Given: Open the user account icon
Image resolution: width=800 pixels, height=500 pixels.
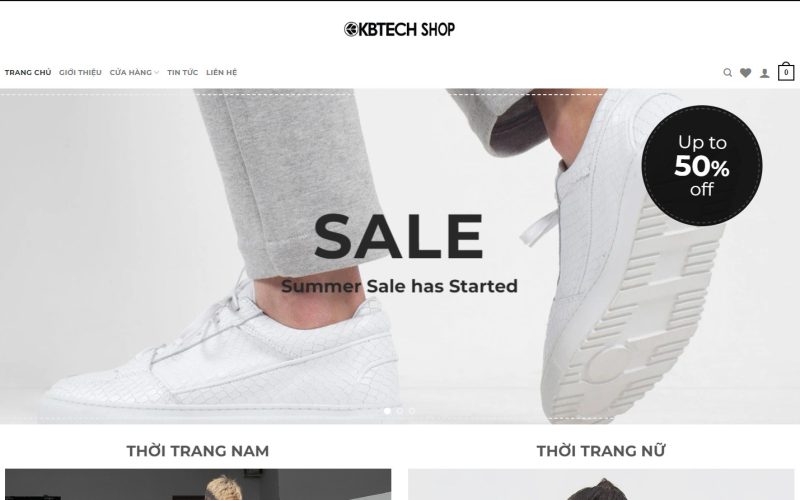Looking at the screenshot, I should 764,73.
